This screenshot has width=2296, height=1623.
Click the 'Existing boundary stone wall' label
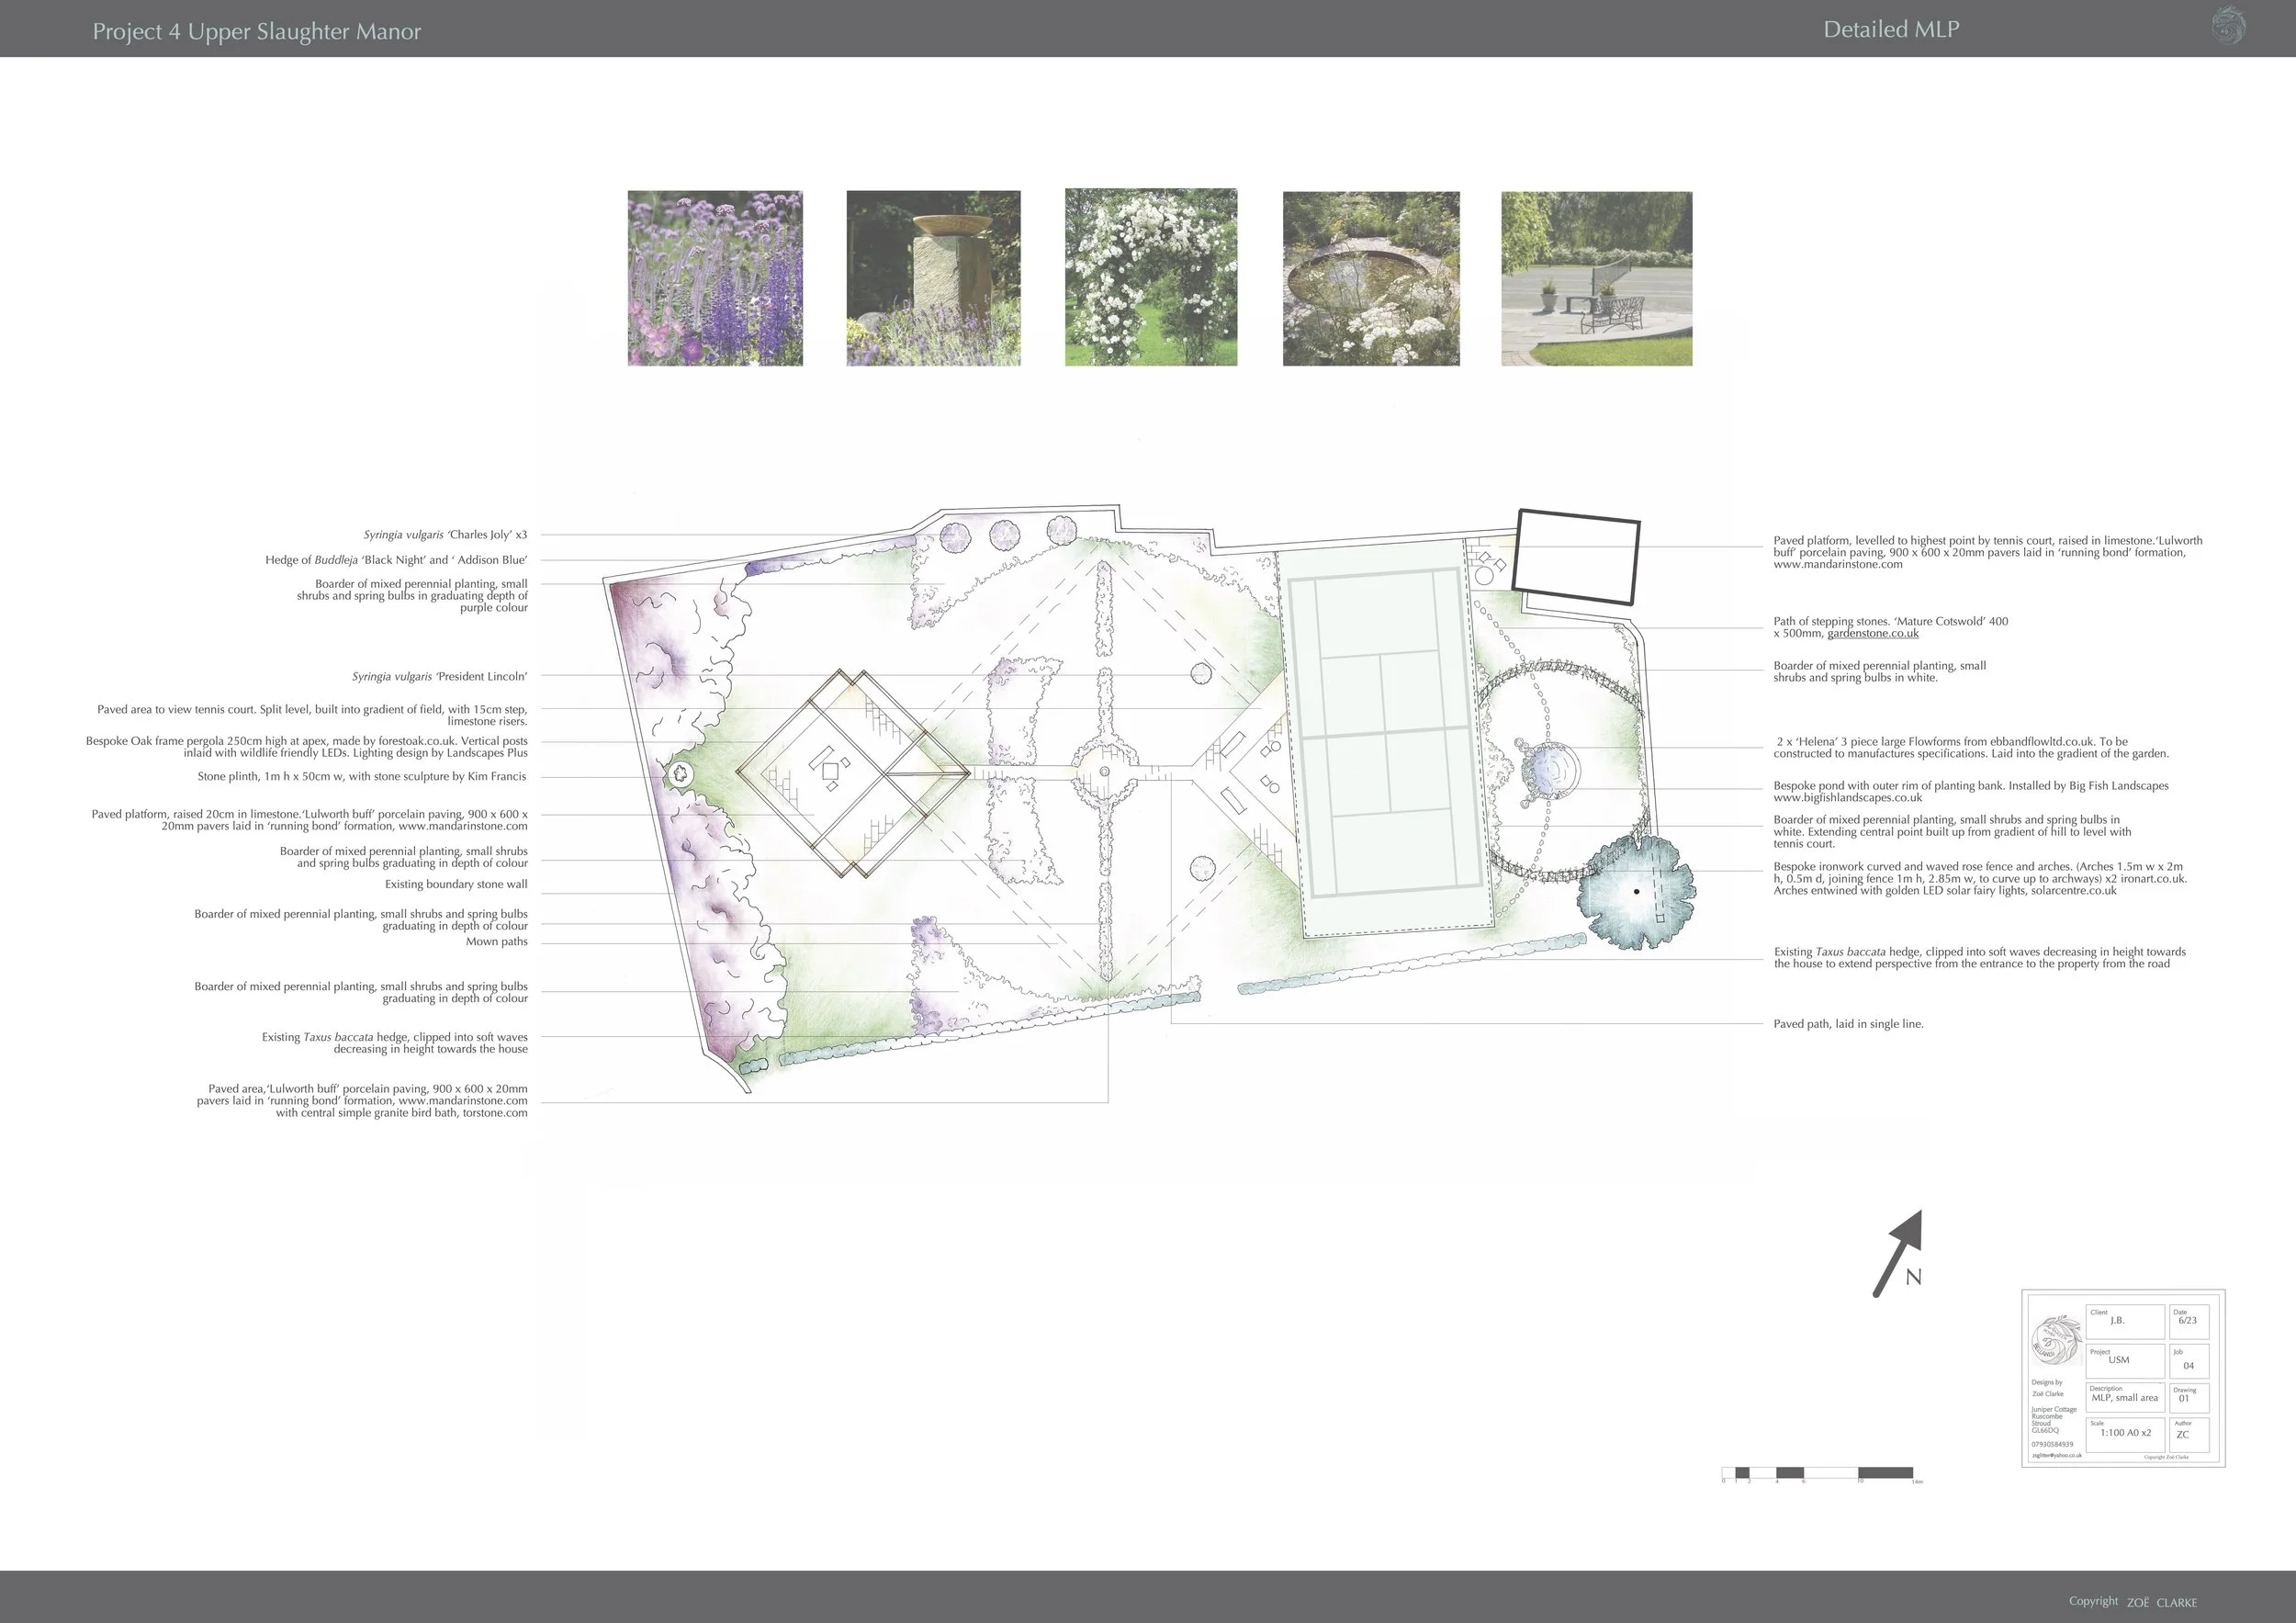click(x=456, y=884)
